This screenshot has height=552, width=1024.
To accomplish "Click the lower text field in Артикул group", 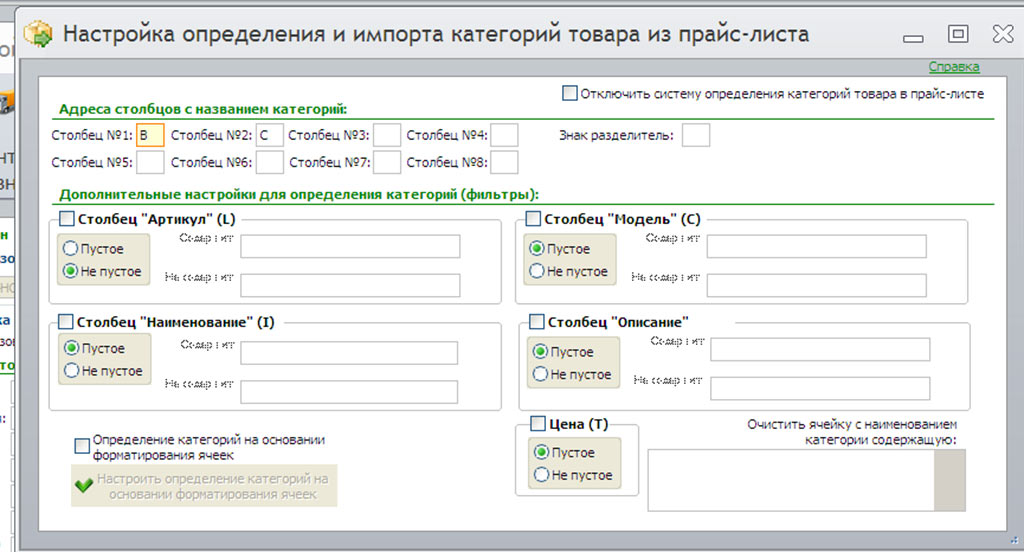I will click(350, 285).
